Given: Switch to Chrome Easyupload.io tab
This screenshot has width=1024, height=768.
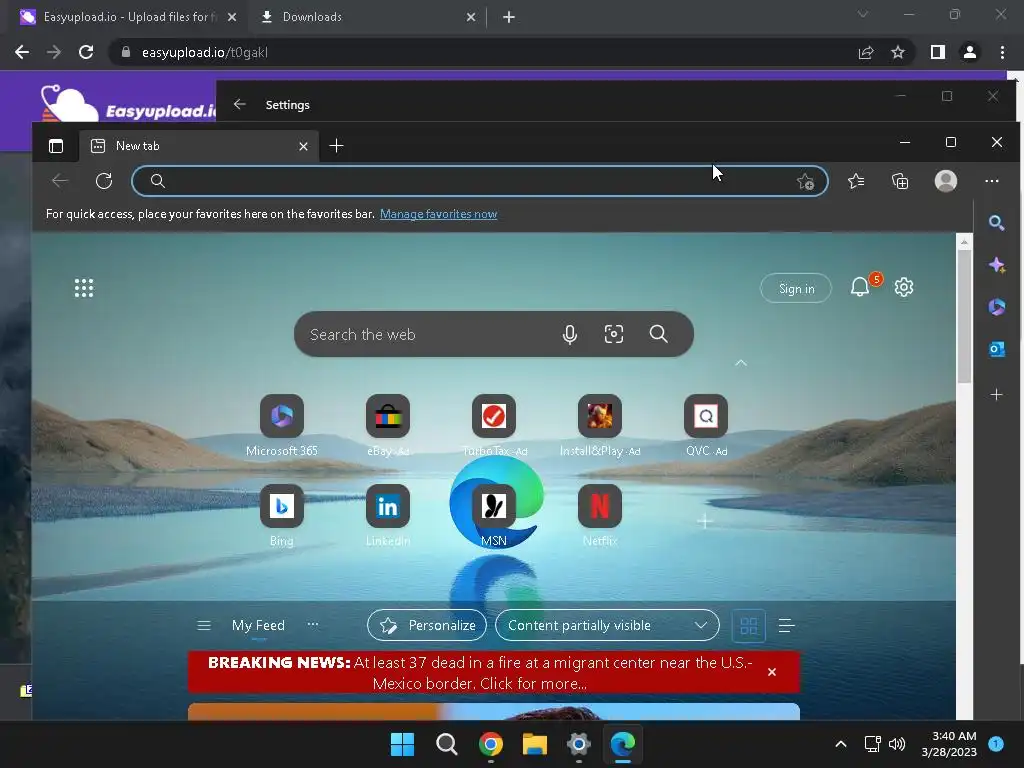Looking at the screenshot, I should tap(128, 17).
